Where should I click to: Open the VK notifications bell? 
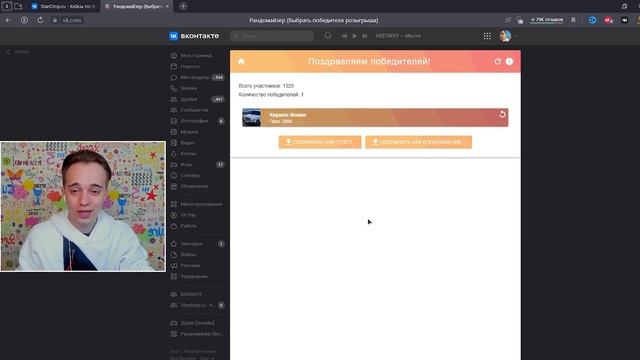[327, 36]
